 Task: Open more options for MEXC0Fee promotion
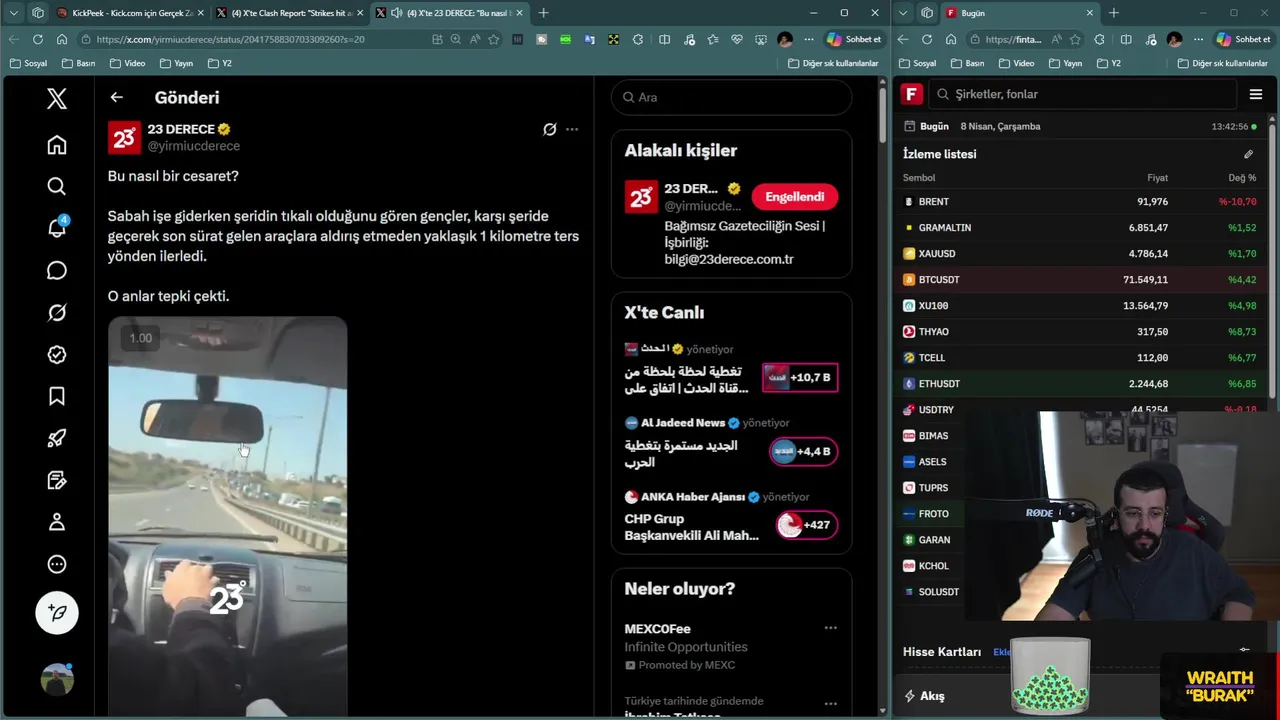pos(830,628)
